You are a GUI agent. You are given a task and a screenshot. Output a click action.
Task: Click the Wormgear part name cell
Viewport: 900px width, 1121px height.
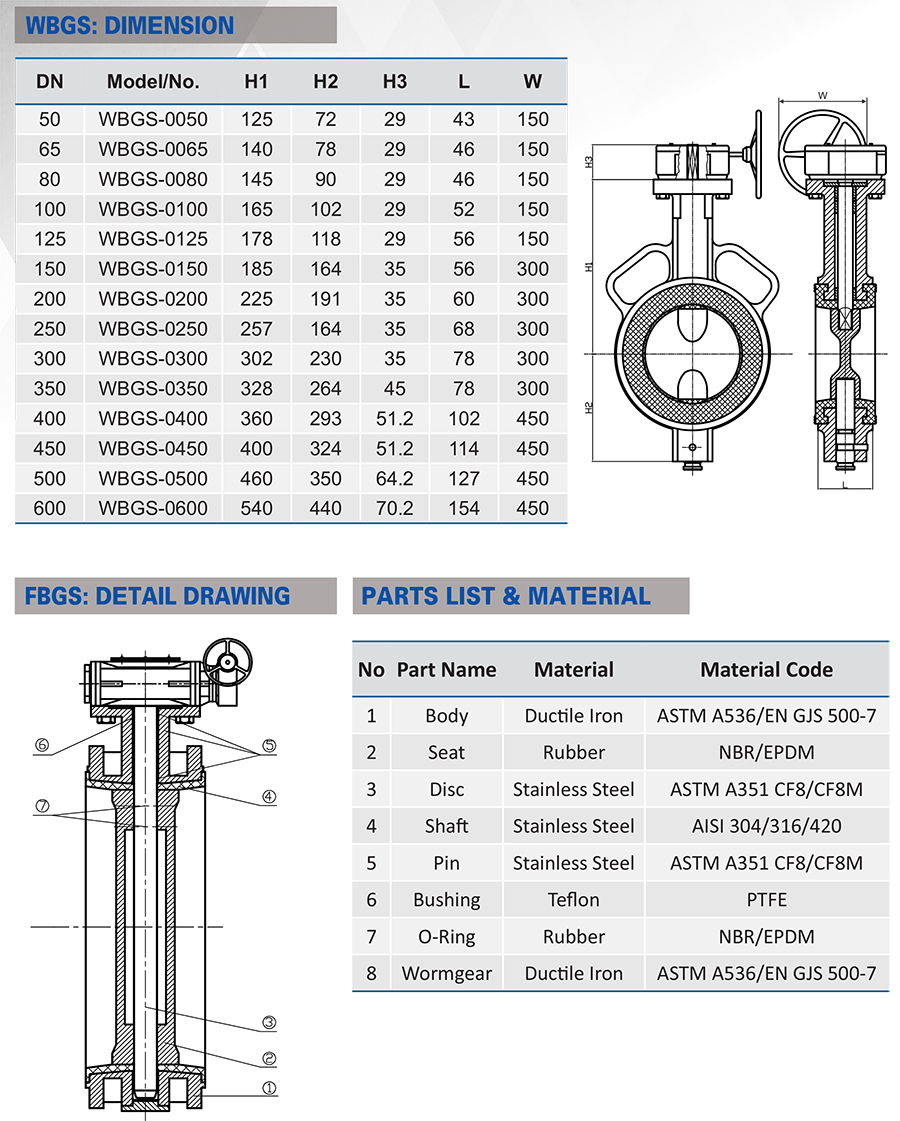click(x=447, y=973)
